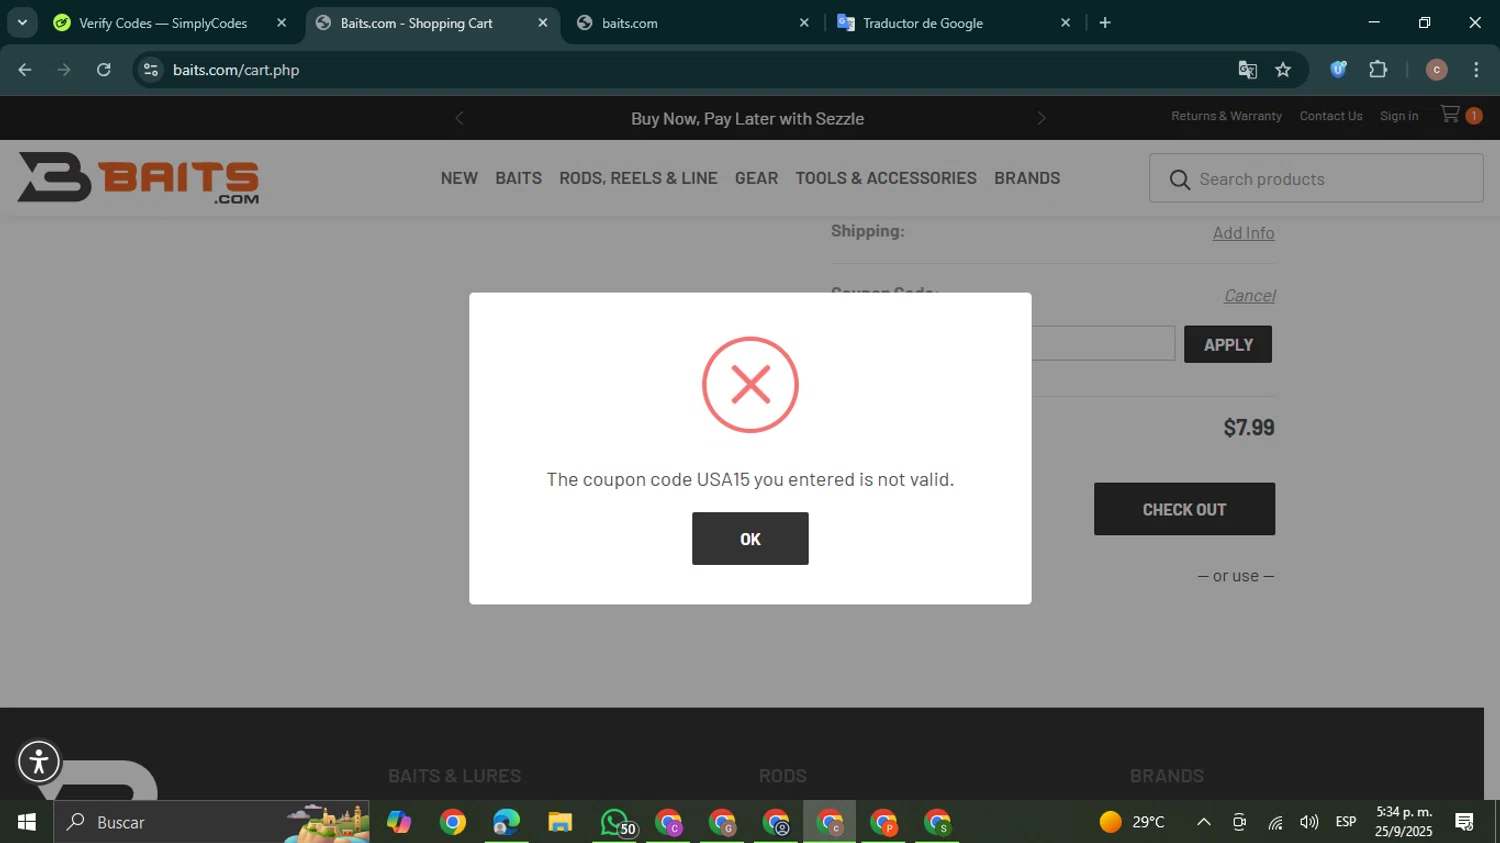The width and height of the screenshot is (1500, 843).
Task: Click the CHECK OUT button
Action: [1184, 509]
